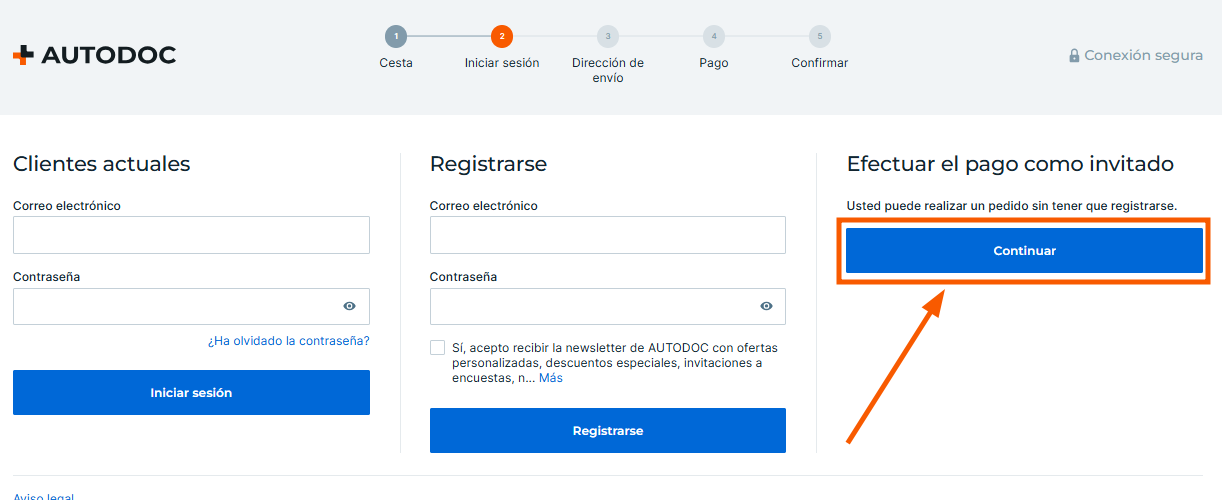Click the AUTODOC logo

click(94, 55)
